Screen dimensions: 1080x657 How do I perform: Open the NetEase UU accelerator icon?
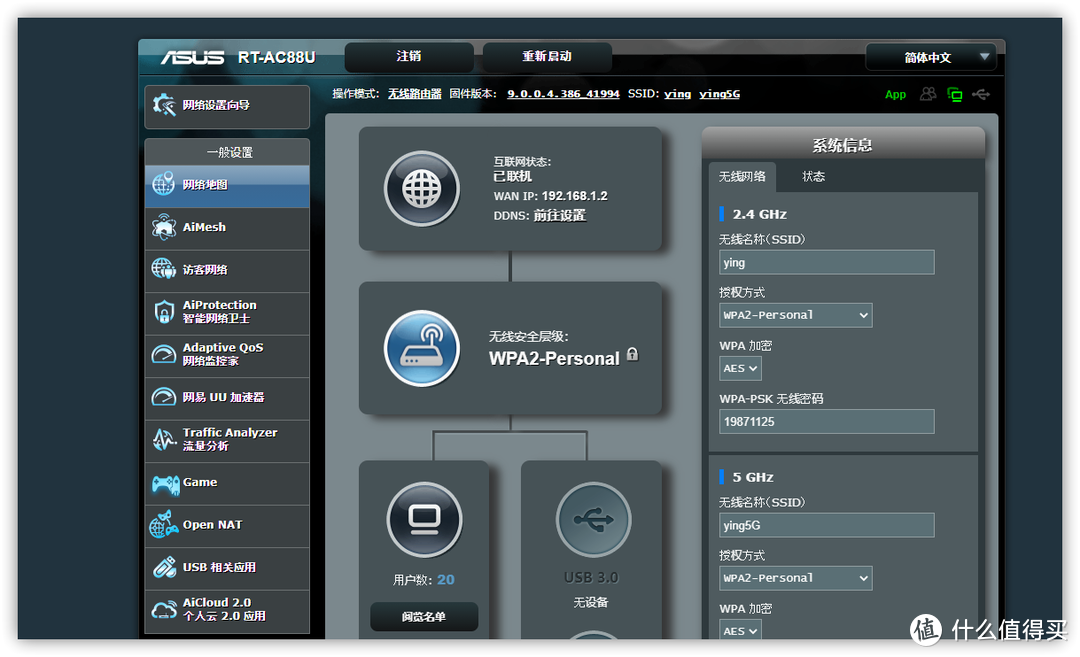163,397
